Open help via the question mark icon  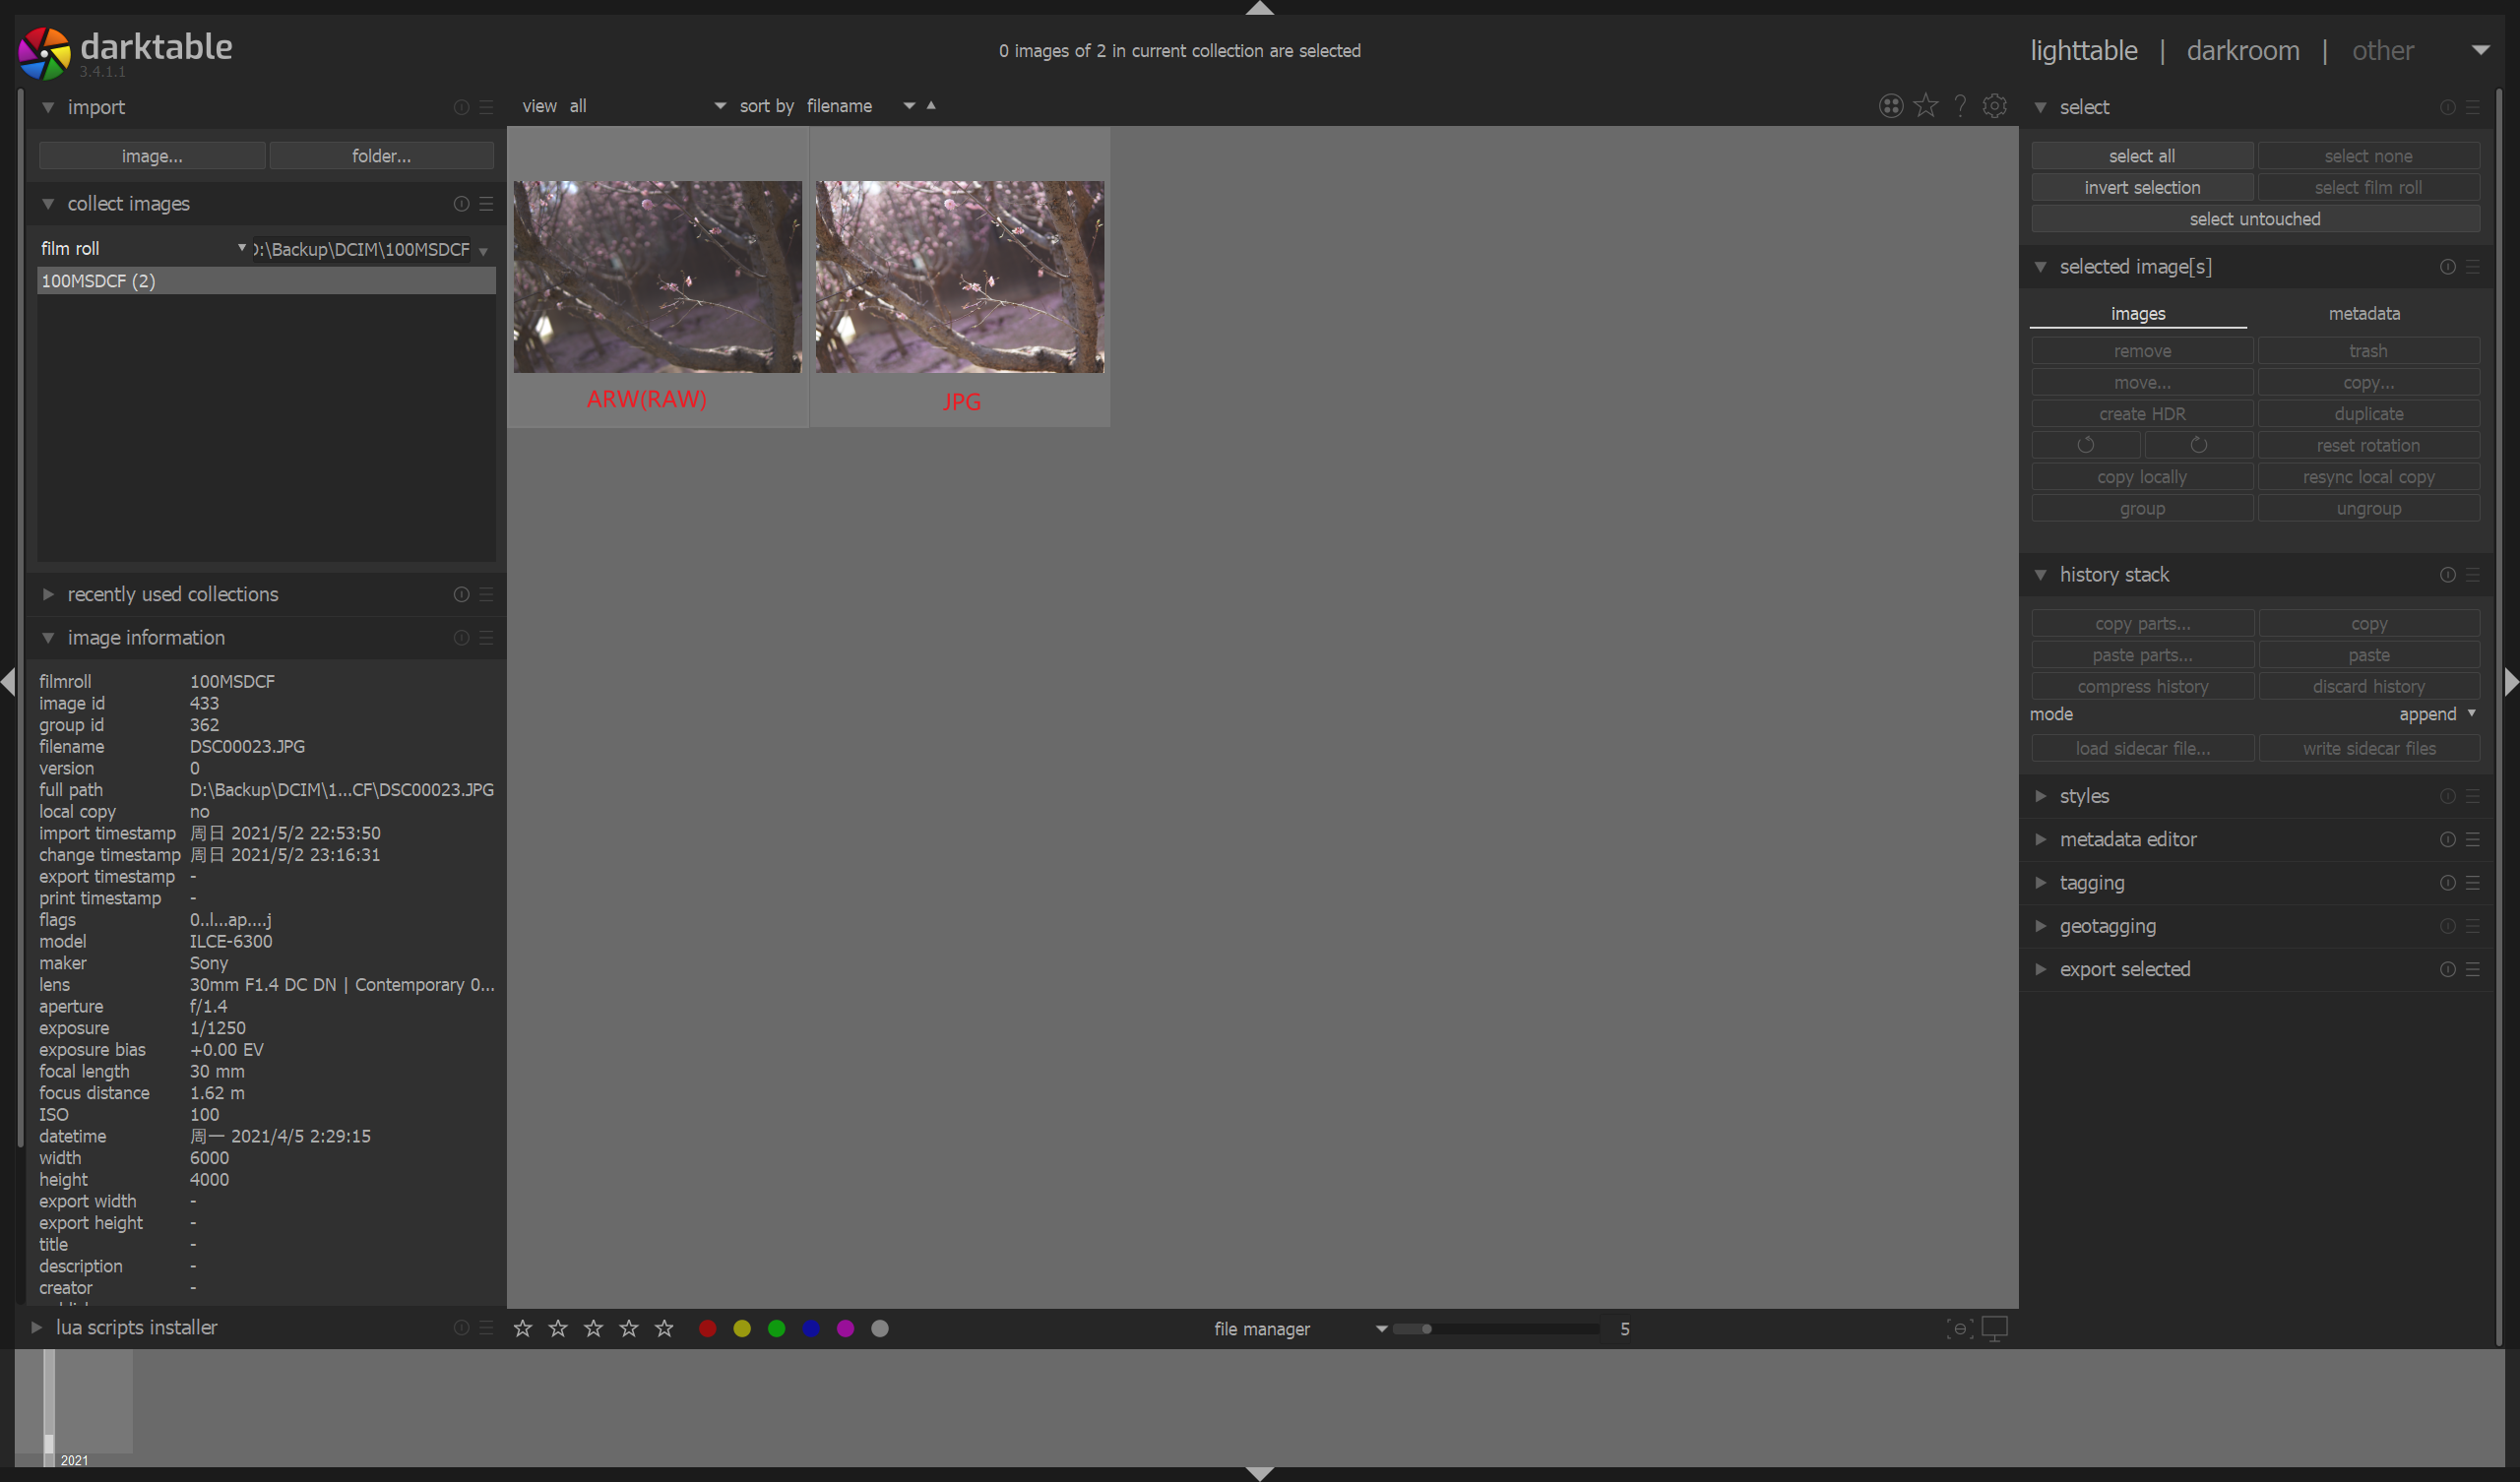coord(1960,105)
